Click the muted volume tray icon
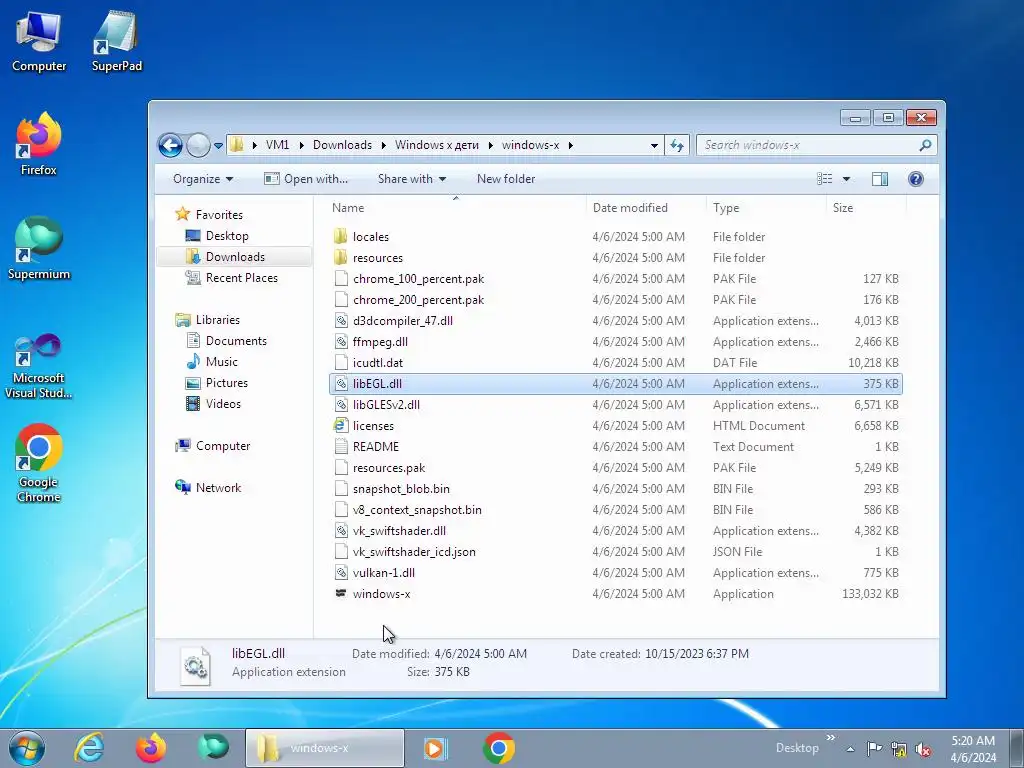This screenshot has height=768, width=1024. 923,748
